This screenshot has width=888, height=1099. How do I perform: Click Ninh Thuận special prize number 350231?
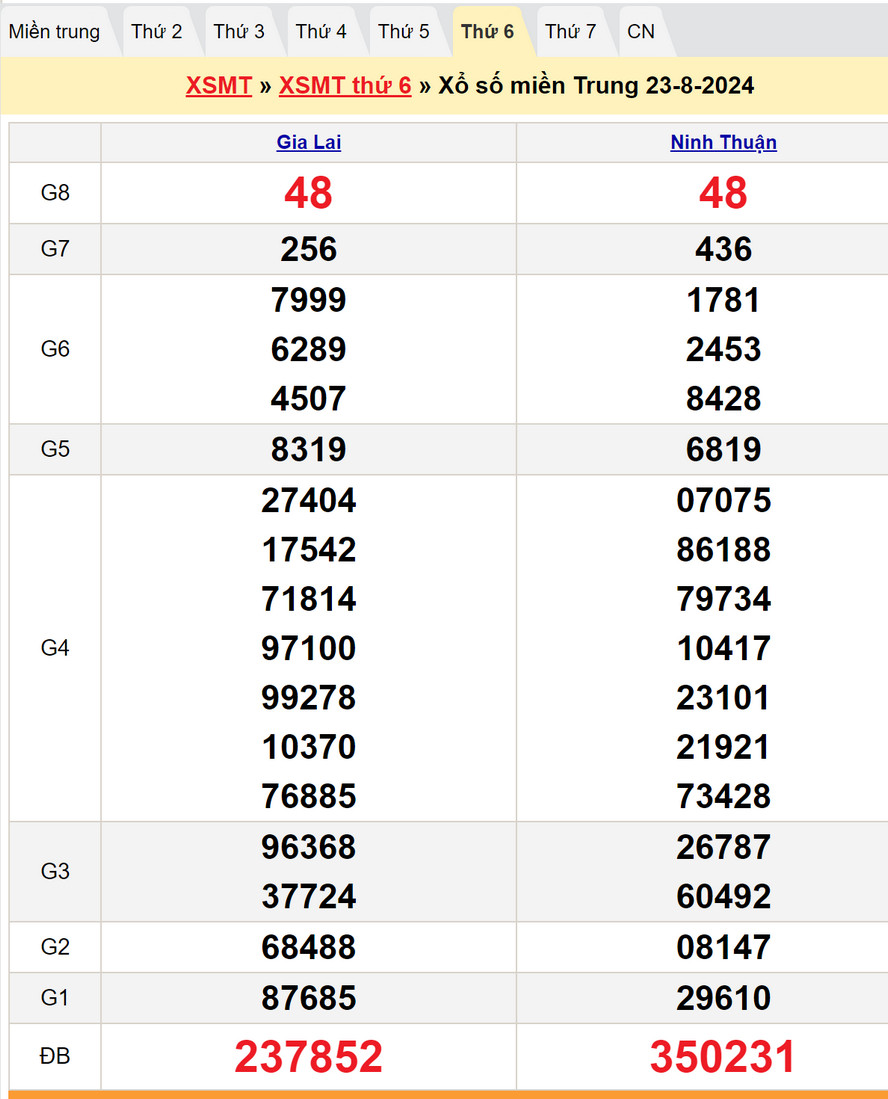tap(723, 1057)
